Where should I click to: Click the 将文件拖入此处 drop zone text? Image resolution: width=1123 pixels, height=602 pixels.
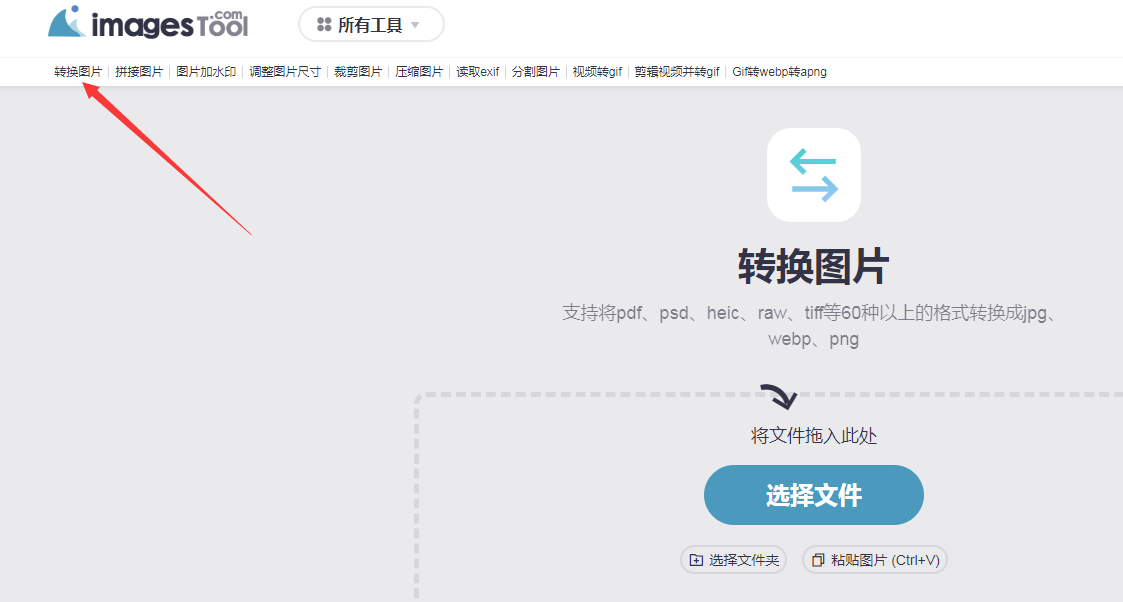pos(814,436)
